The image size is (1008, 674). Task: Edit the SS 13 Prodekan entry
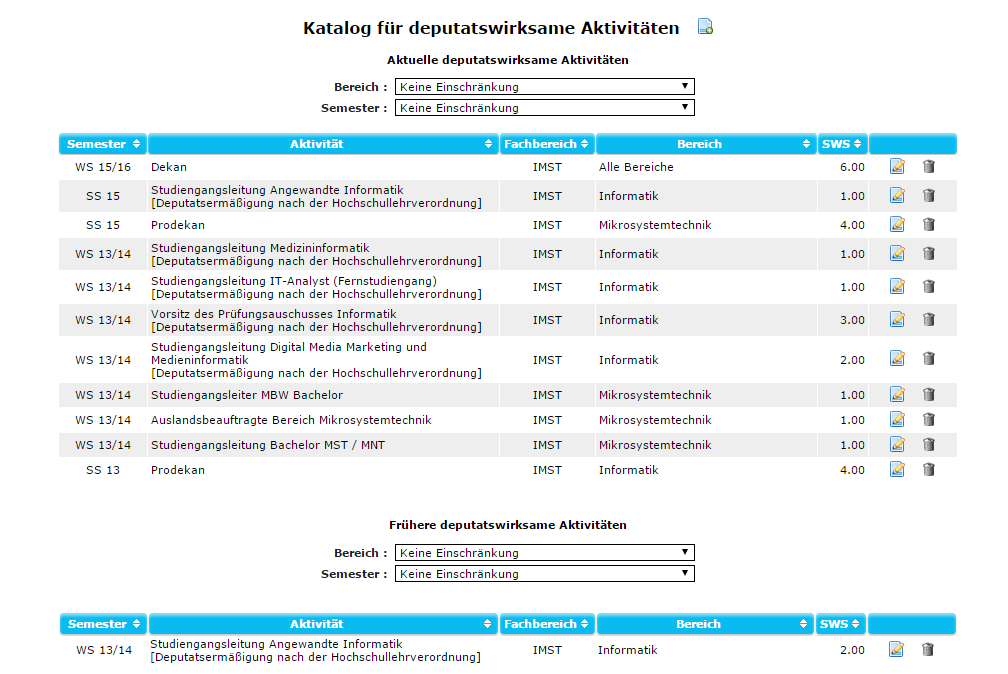coord(897,469)
